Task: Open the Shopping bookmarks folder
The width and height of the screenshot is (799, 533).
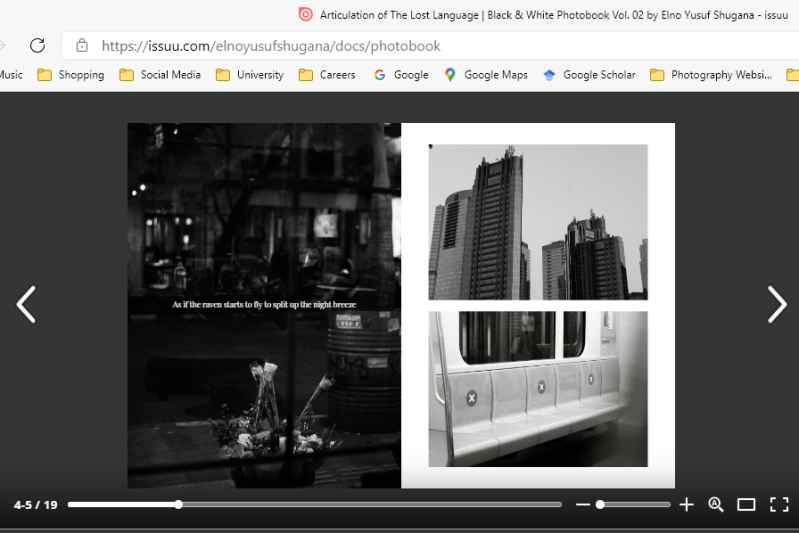Action: [x=71, y=75]
